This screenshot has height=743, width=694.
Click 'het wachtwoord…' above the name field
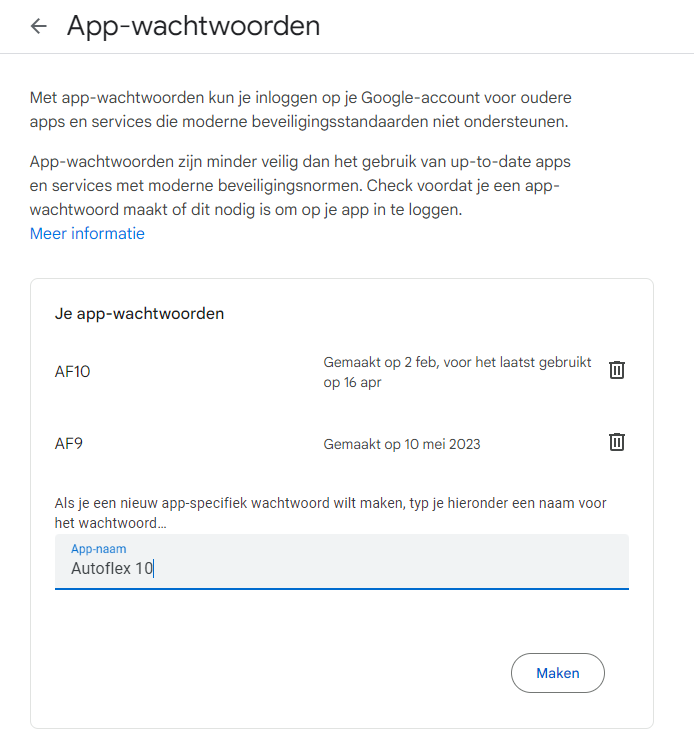point(110,523)
